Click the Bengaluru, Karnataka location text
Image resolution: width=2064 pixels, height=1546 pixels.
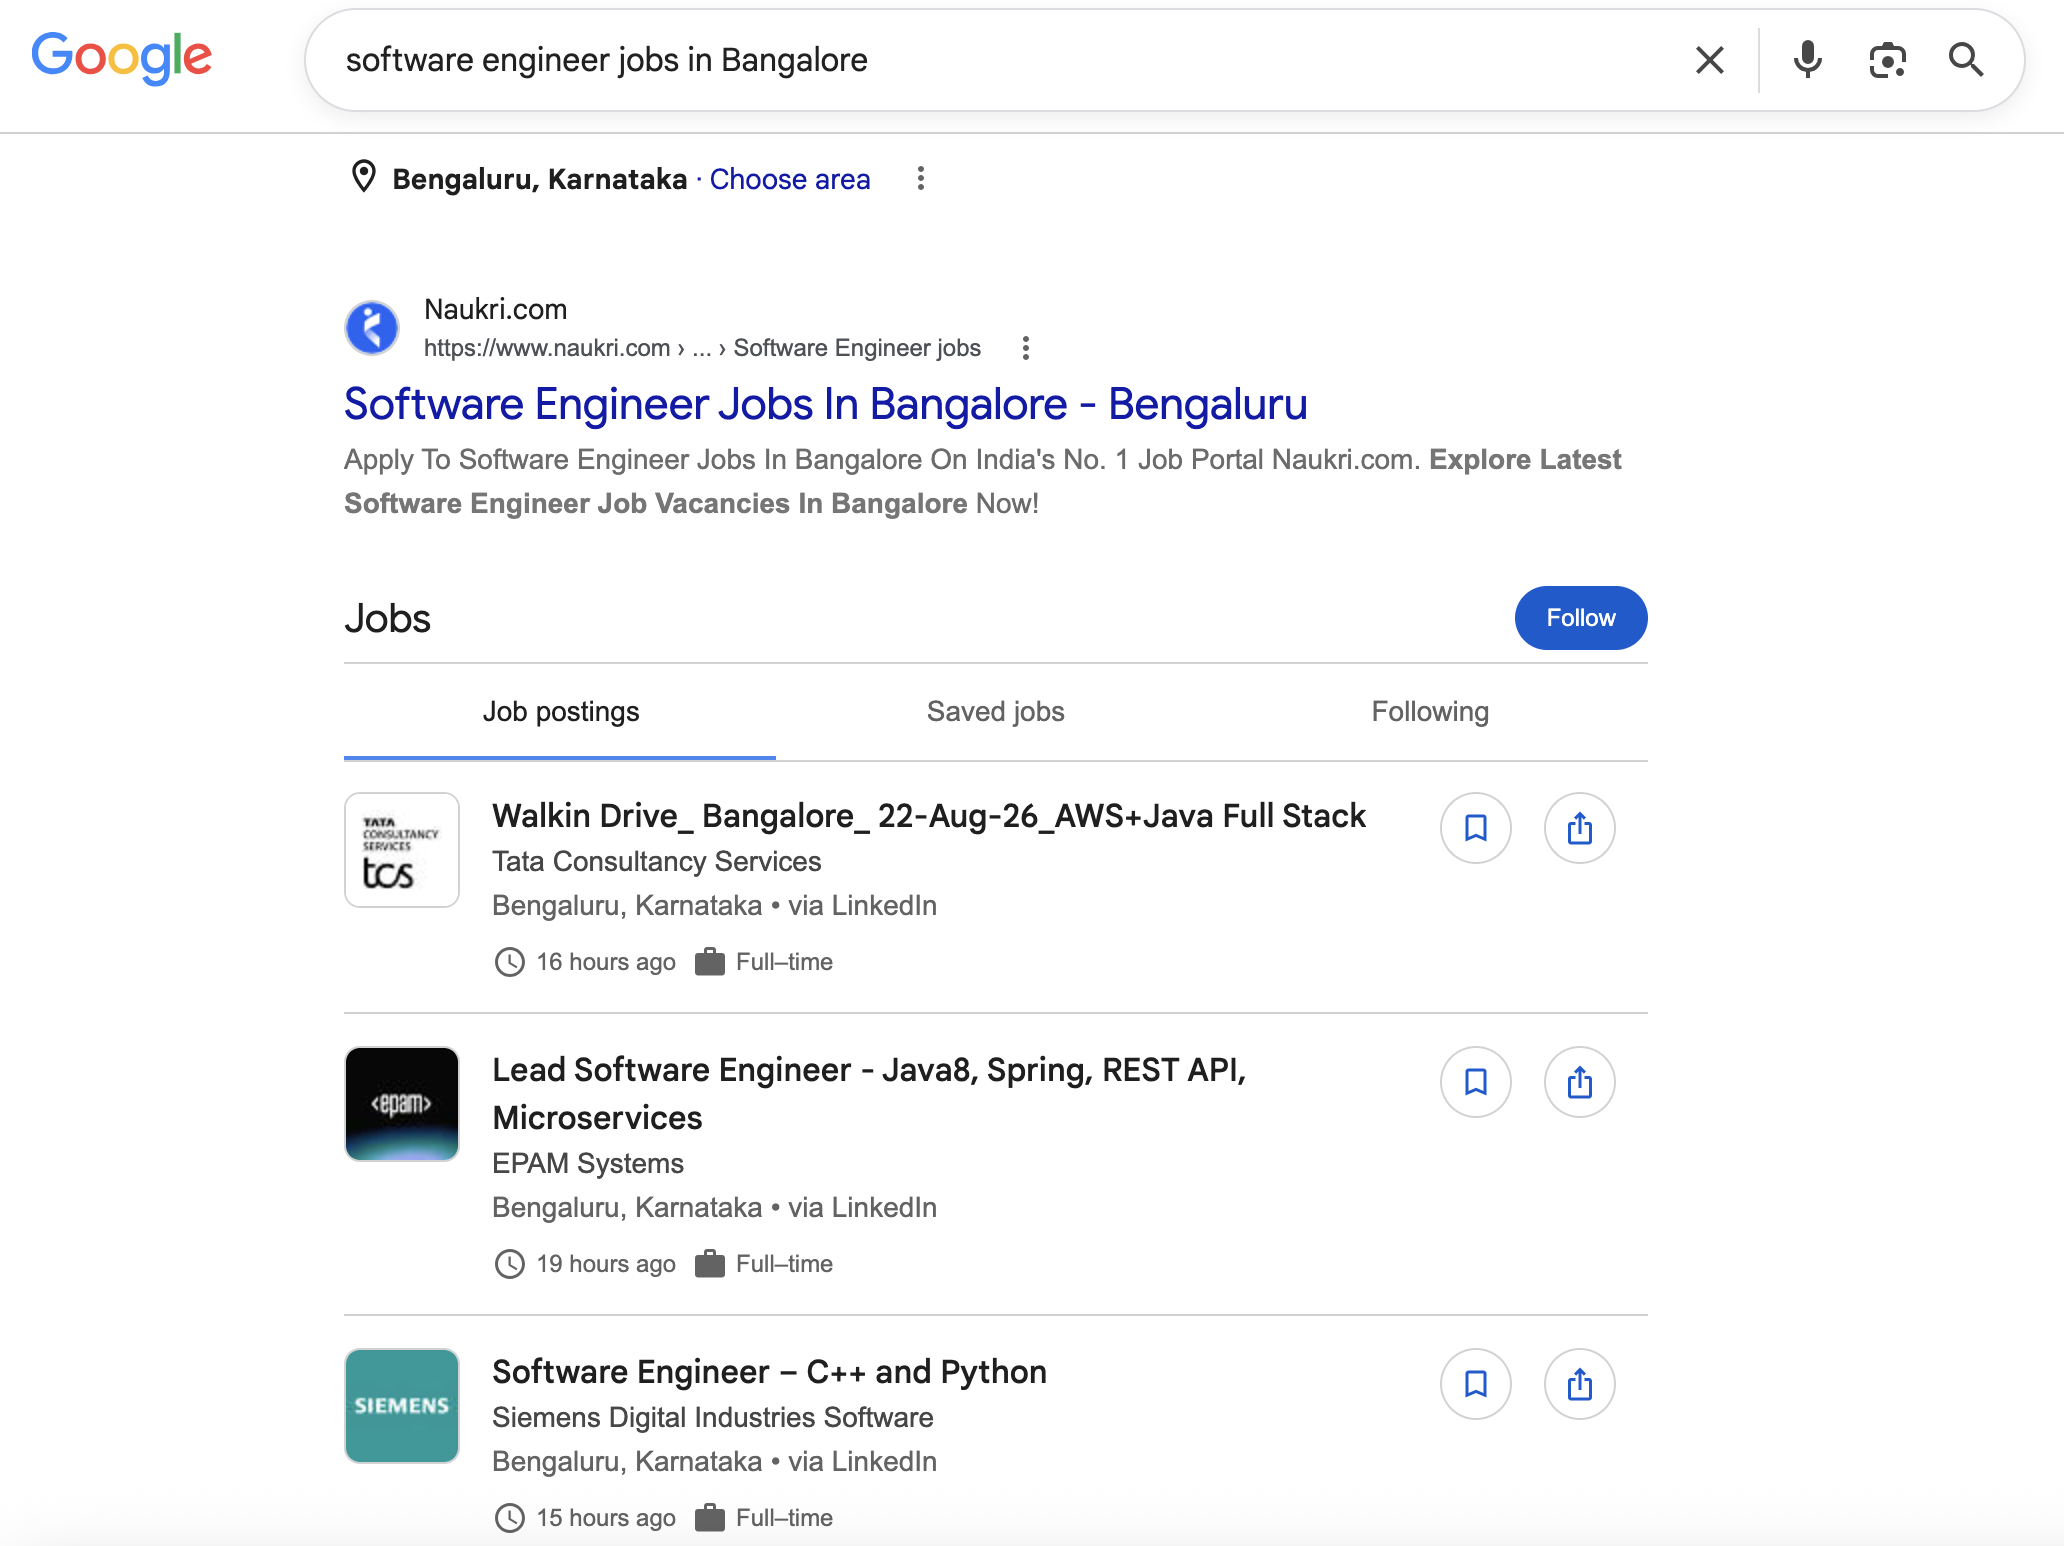(540, 179)
